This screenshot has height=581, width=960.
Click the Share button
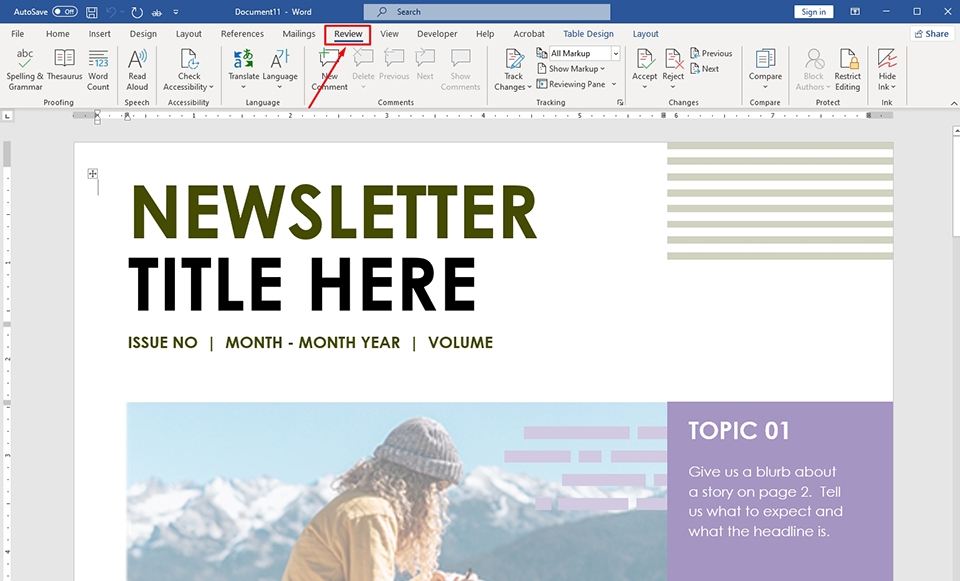click(x=932, y=34)
